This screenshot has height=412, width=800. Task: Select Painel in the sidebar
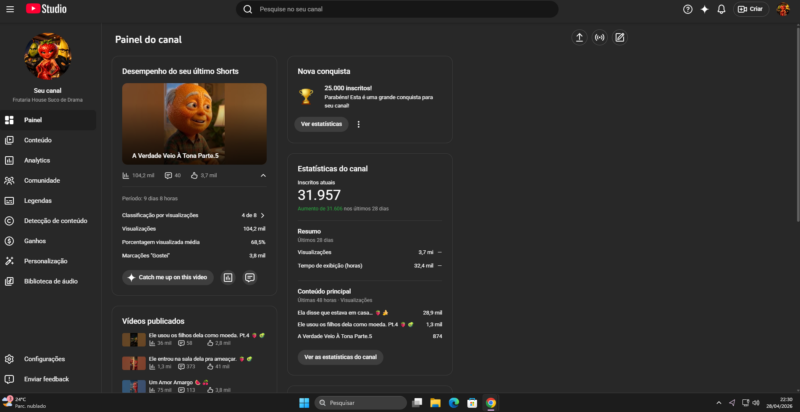click(x=48, y=120)
